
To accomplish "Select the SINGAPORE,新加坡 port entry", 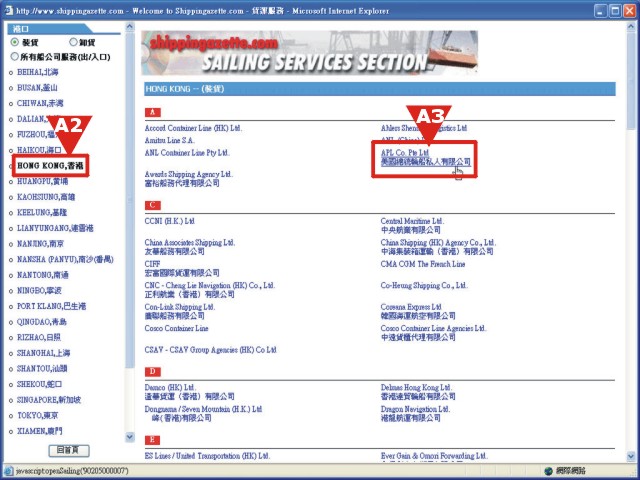I will [49, 400].
